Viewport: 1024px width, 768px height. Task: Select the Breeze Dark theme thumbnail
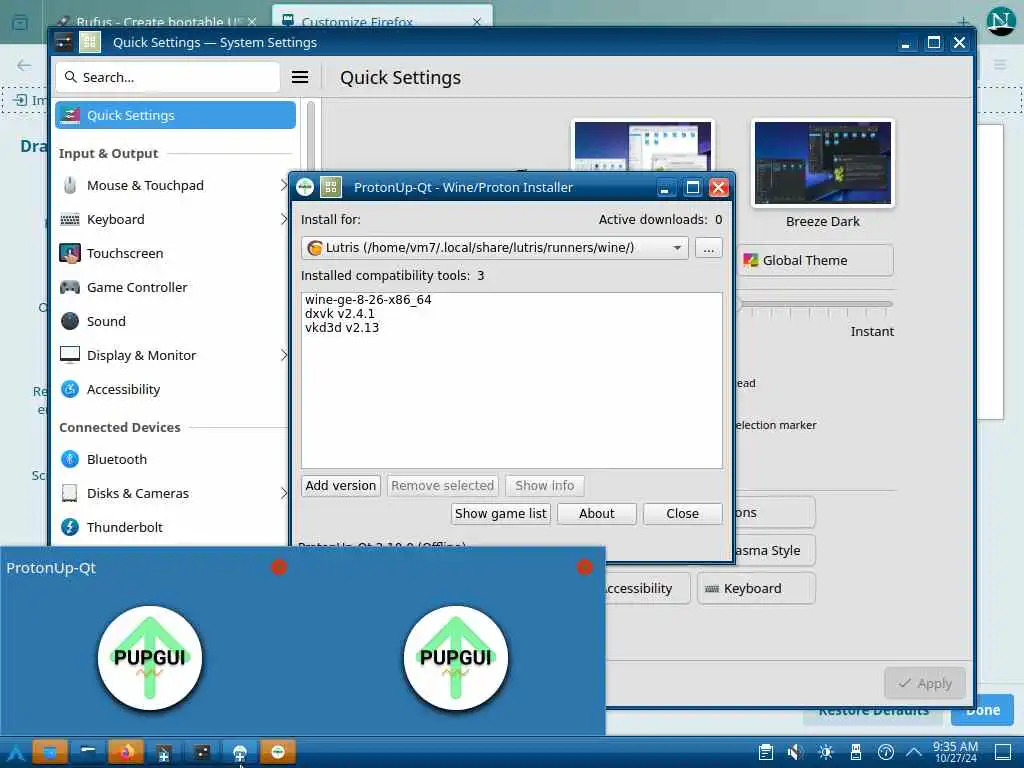pyautogui.click(x=822, y=163)
